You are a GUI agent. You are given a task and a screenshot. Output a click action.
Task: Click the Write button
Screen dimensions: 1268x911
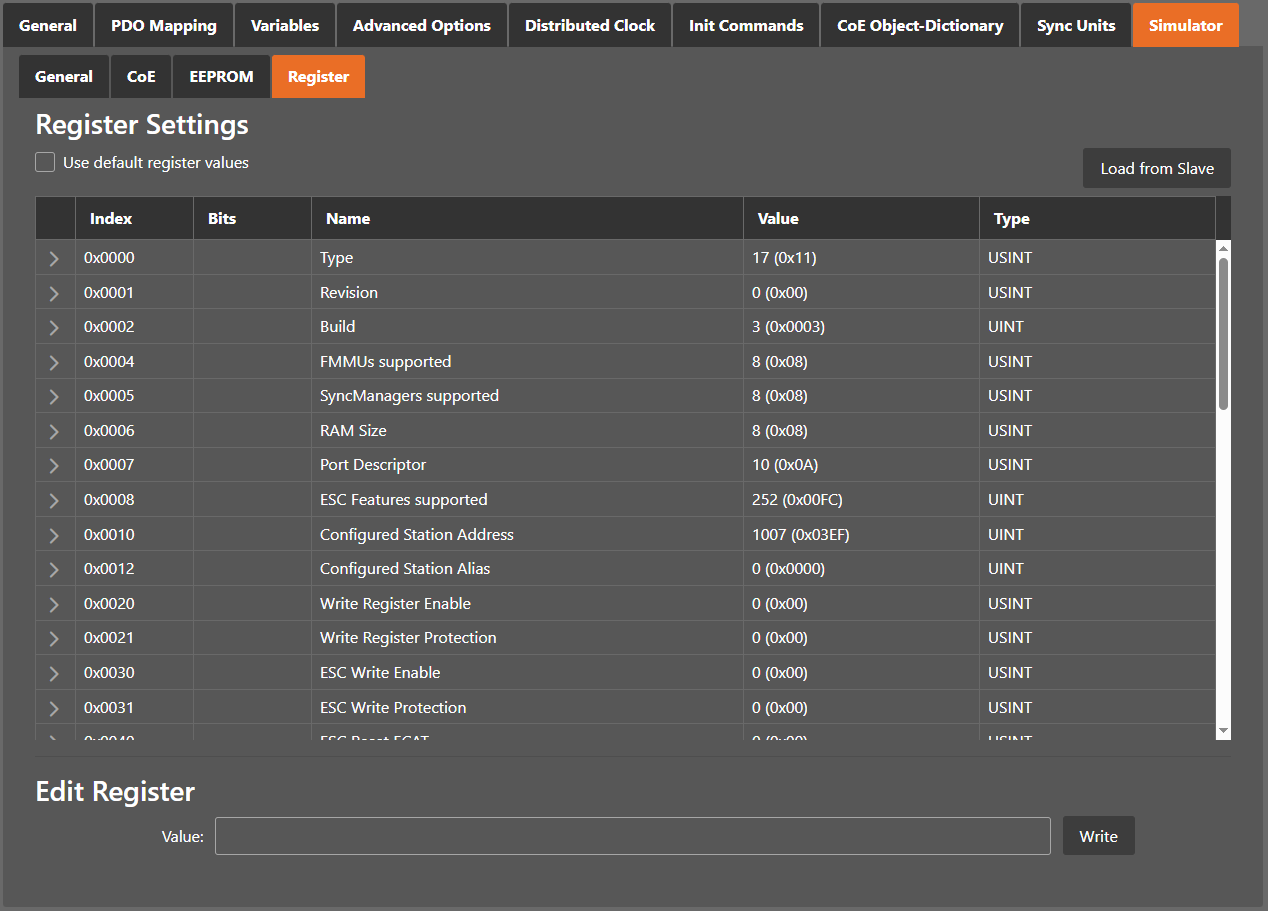(x=1099, y=836)
